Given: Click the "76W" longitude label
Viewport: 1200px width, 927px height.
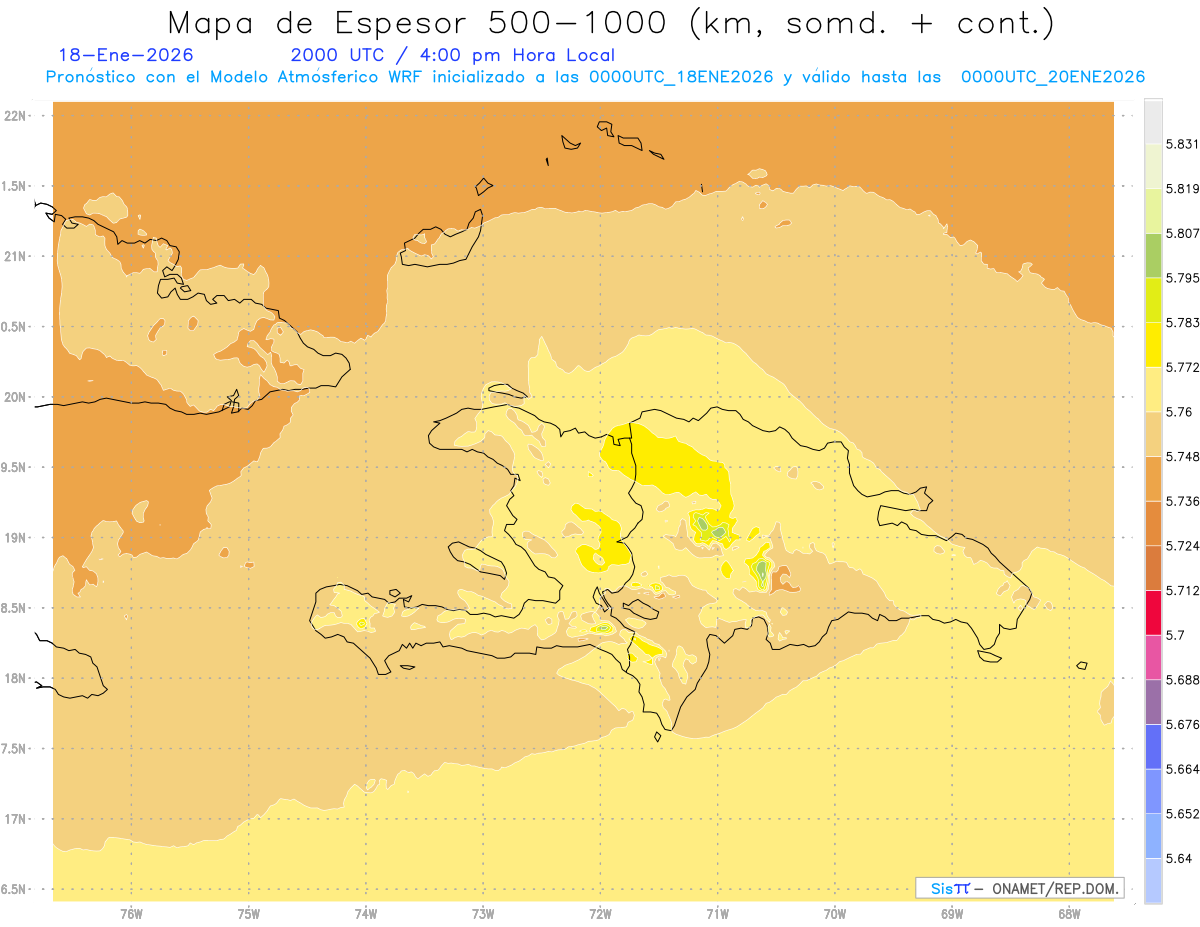Looking at the screenshot, I should coord(131,914).
